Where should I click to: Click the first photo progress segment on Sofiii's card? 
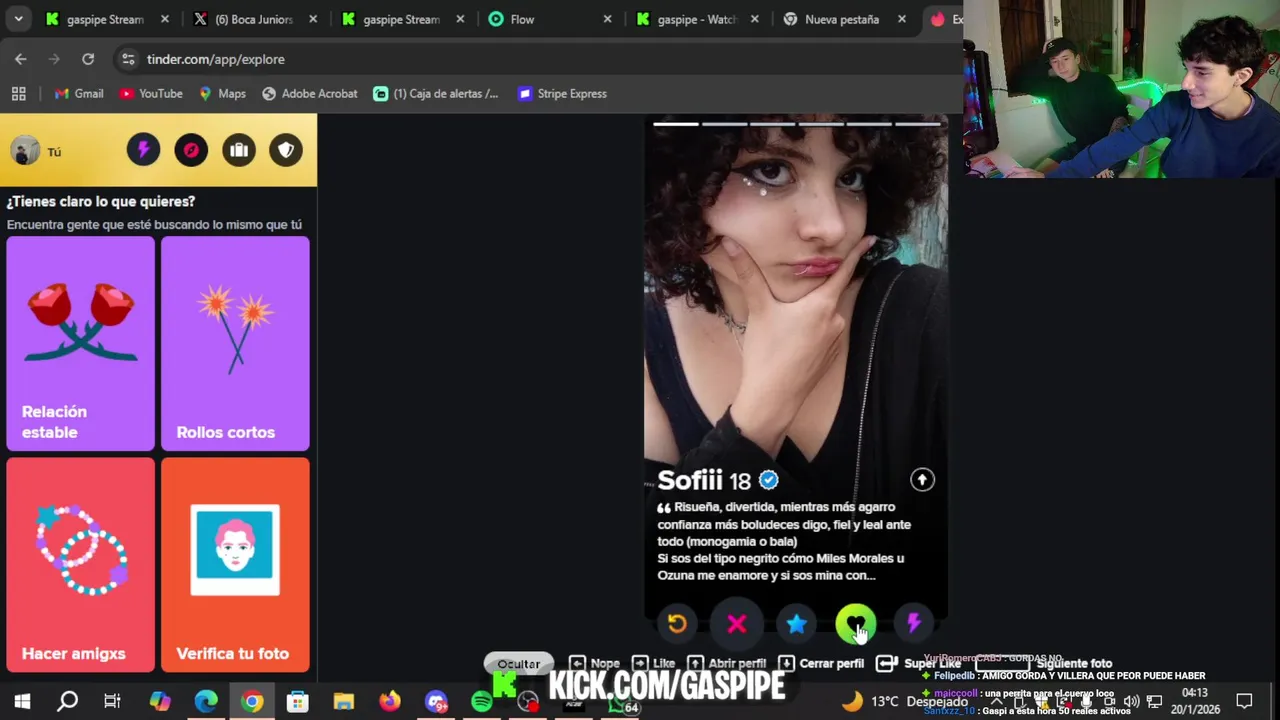coord(676,124)
